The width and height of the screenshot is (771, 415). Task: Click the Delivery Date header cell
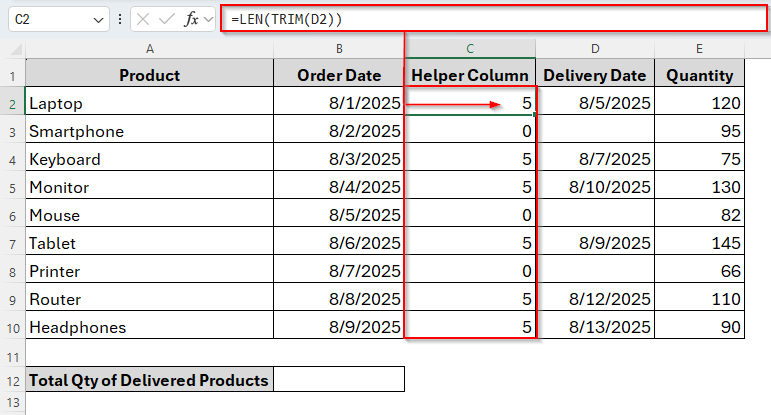coord(595,75)
